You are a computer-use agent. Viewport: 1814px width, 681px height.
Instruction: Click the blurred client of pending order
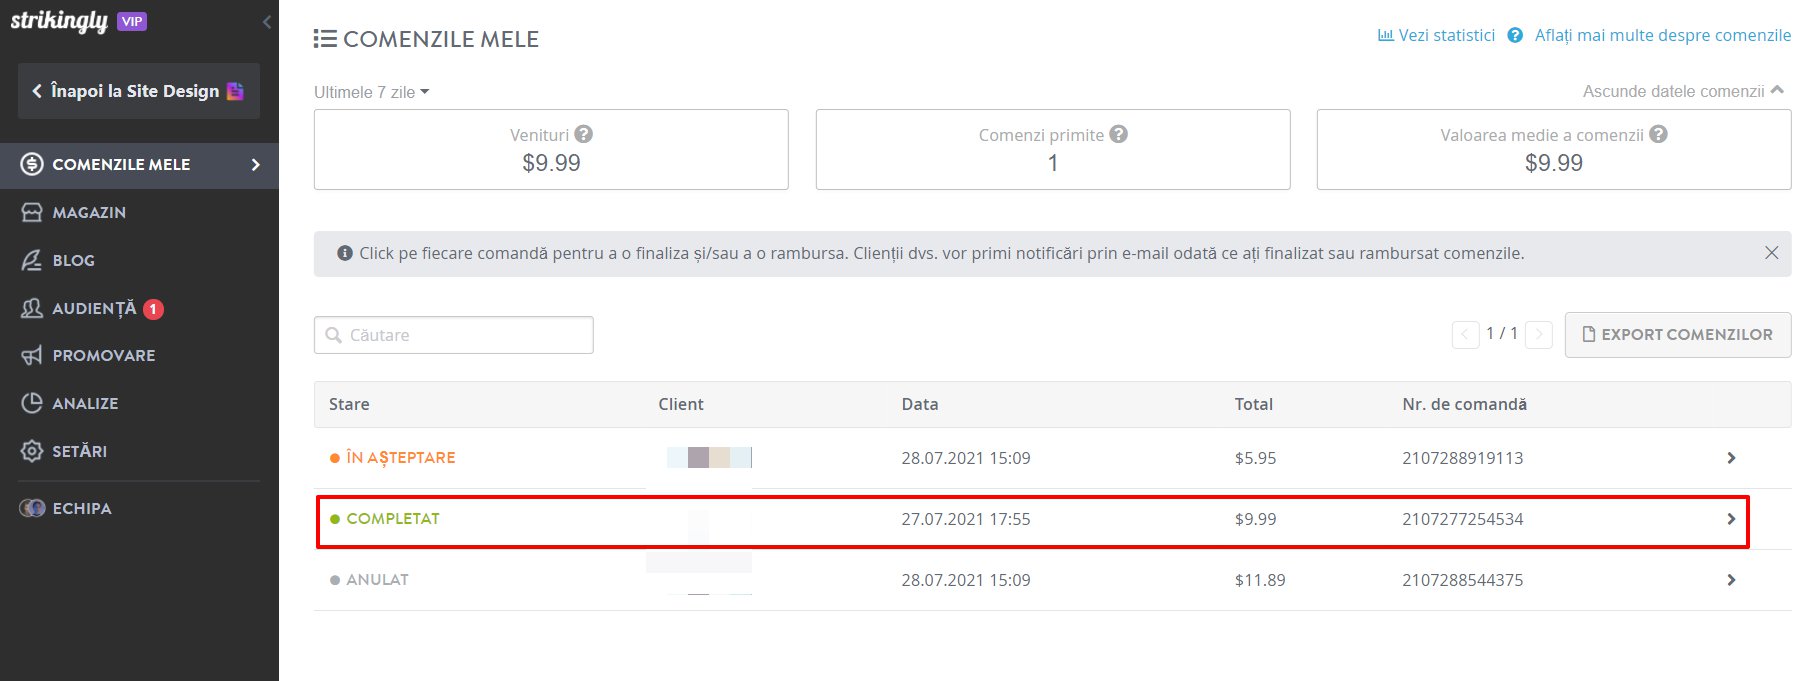click(709, 458)
